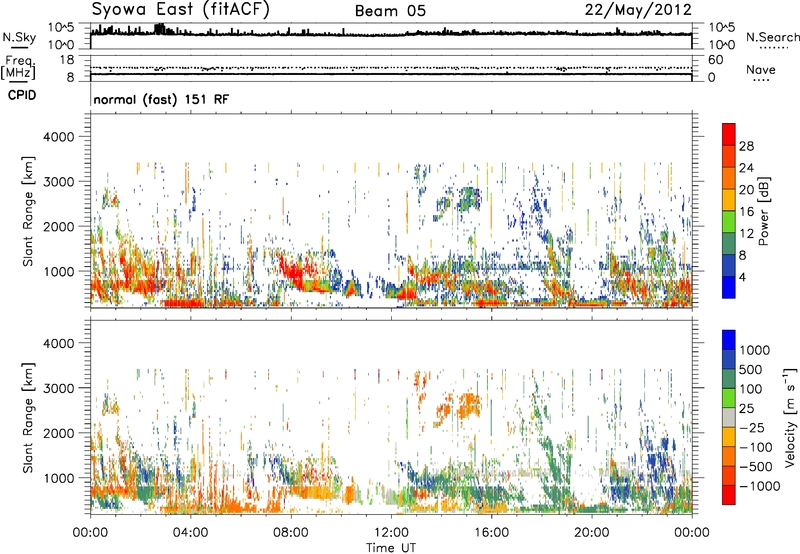Click the '500' tick on Velocity colorbar
This screenshot has height=554, width=800.
[752, 369]
